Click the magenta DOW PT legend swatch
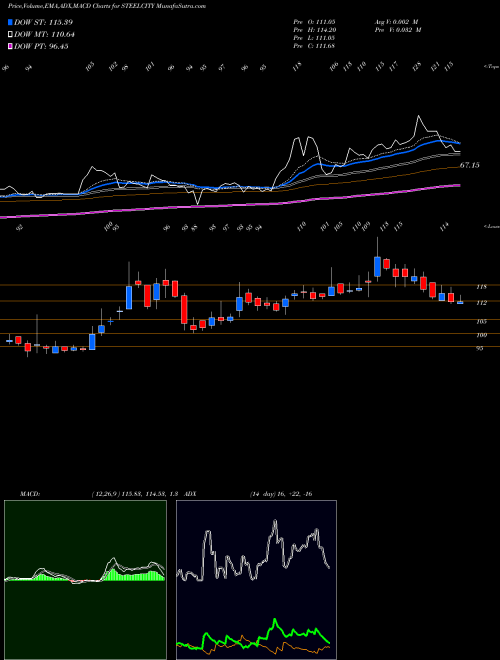The image size is (500, 660). [10, 46]
